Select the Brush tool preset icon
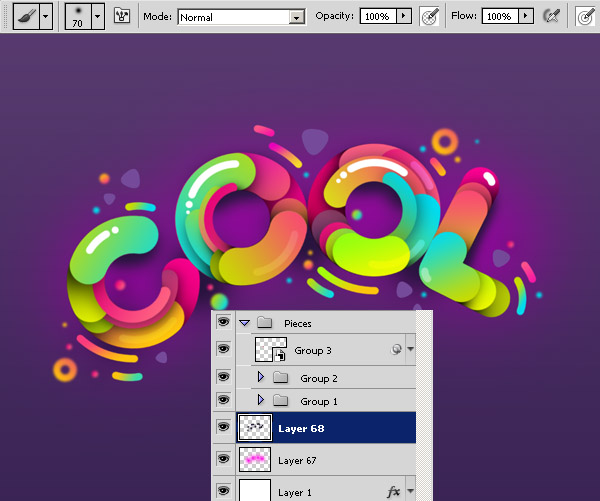The width and height of the screenshot is (600, 501). coord(26,16)
